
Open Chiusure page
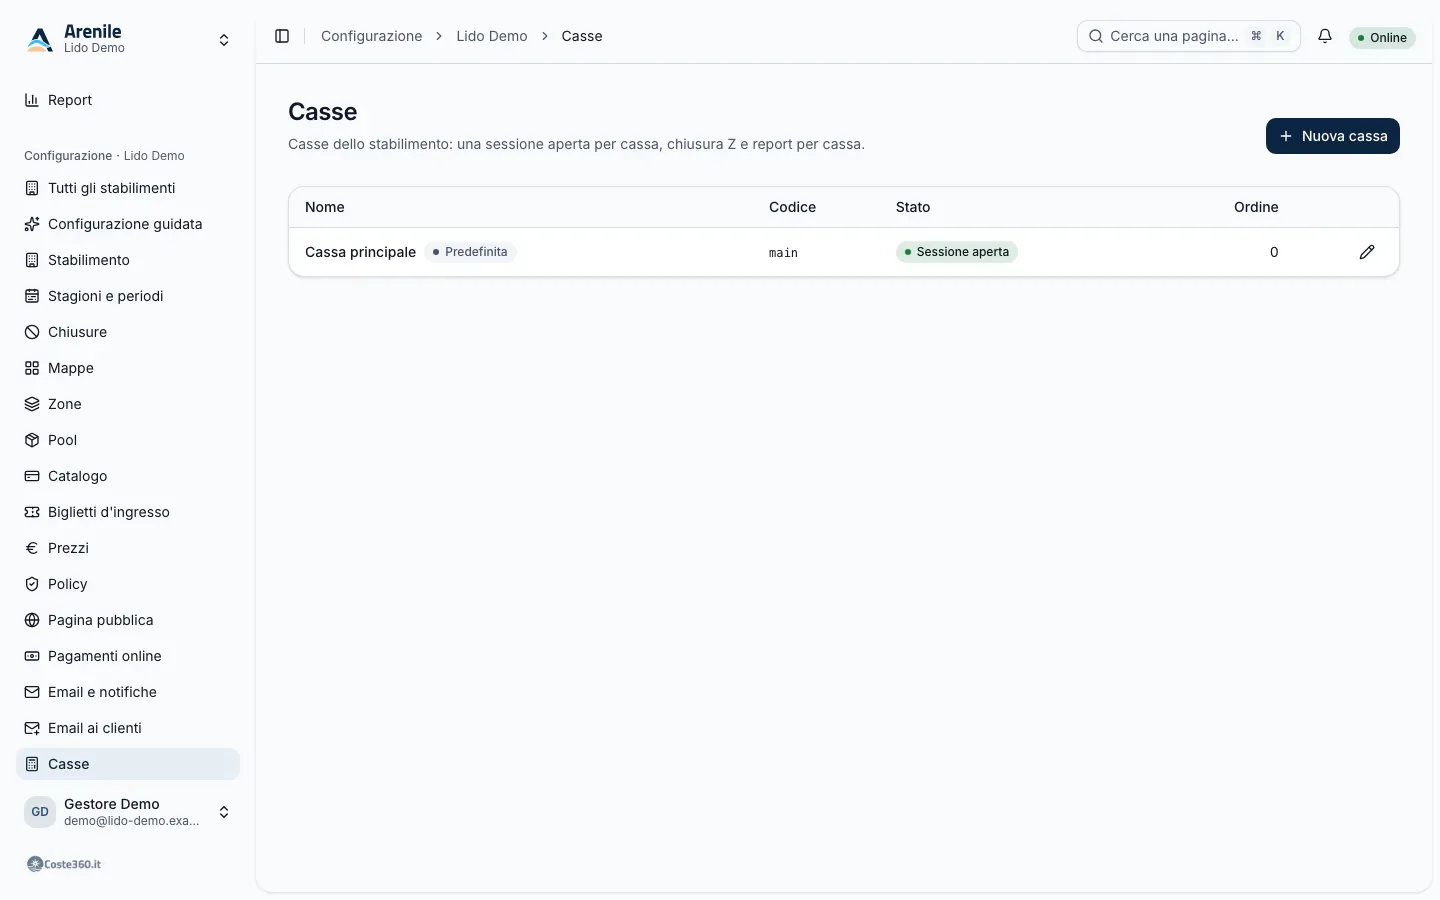click(128, 332)
